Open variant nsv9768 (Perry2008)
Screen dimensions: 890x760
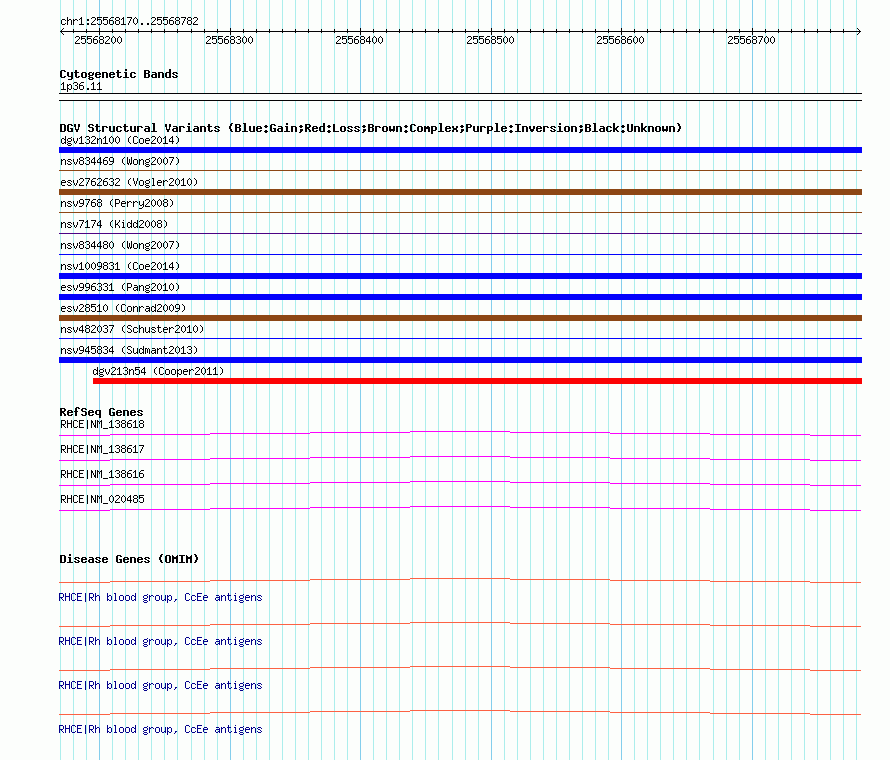pyautogui.click(x=117, y=203)
